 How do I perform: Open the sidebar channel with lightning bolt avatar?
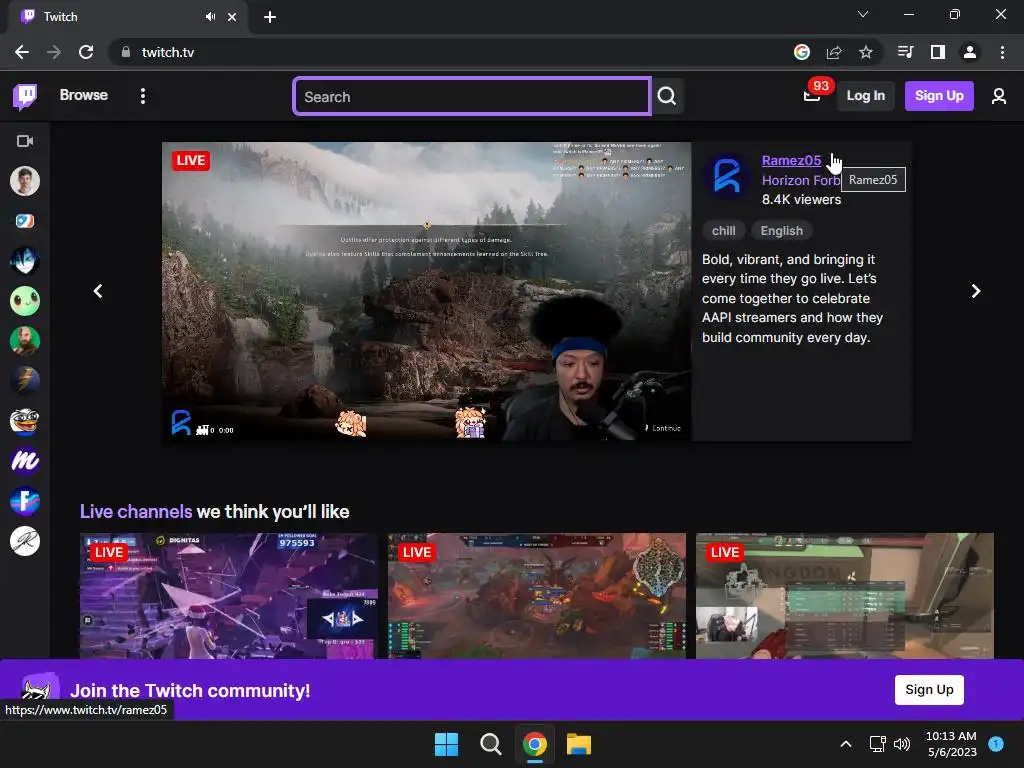click(25, 381)
